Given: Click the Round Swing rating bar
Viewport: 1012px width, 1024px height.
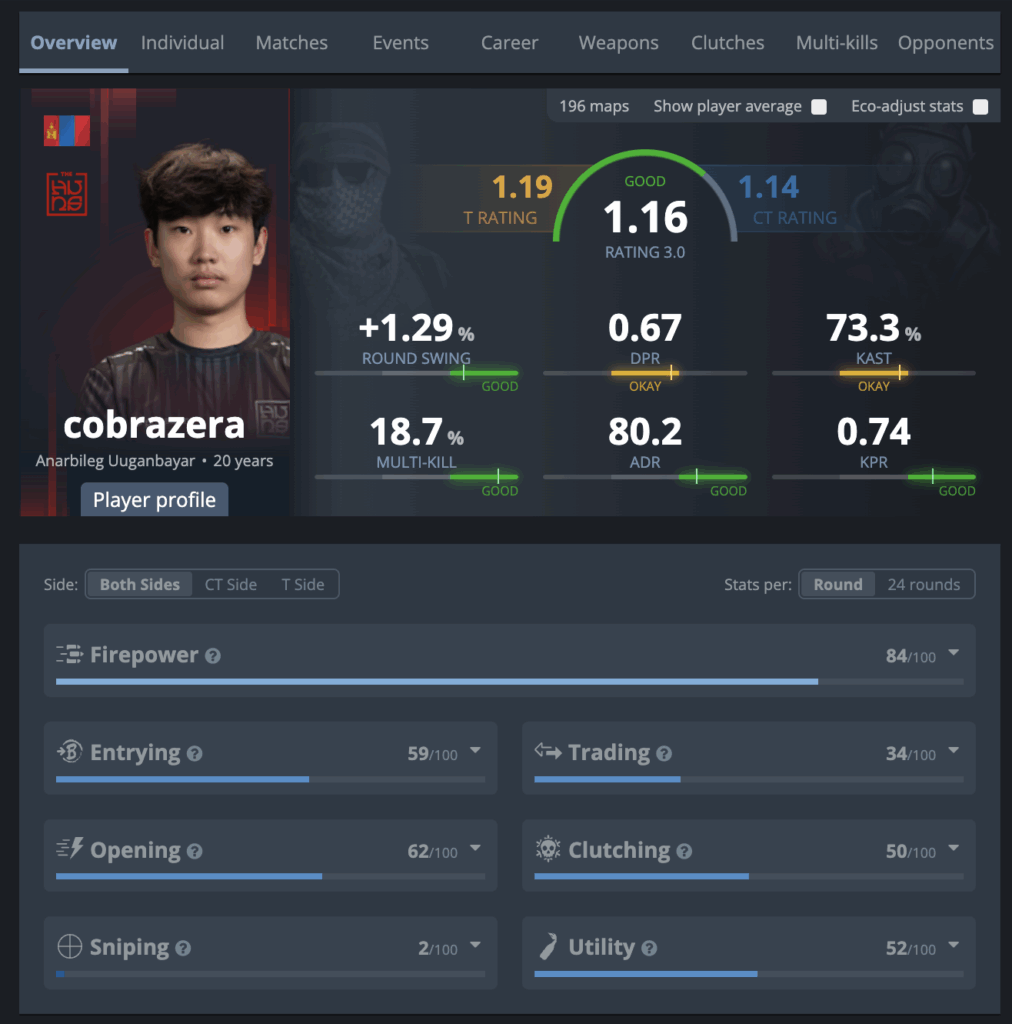Looking at the screenshot, I should click(417, 374).
